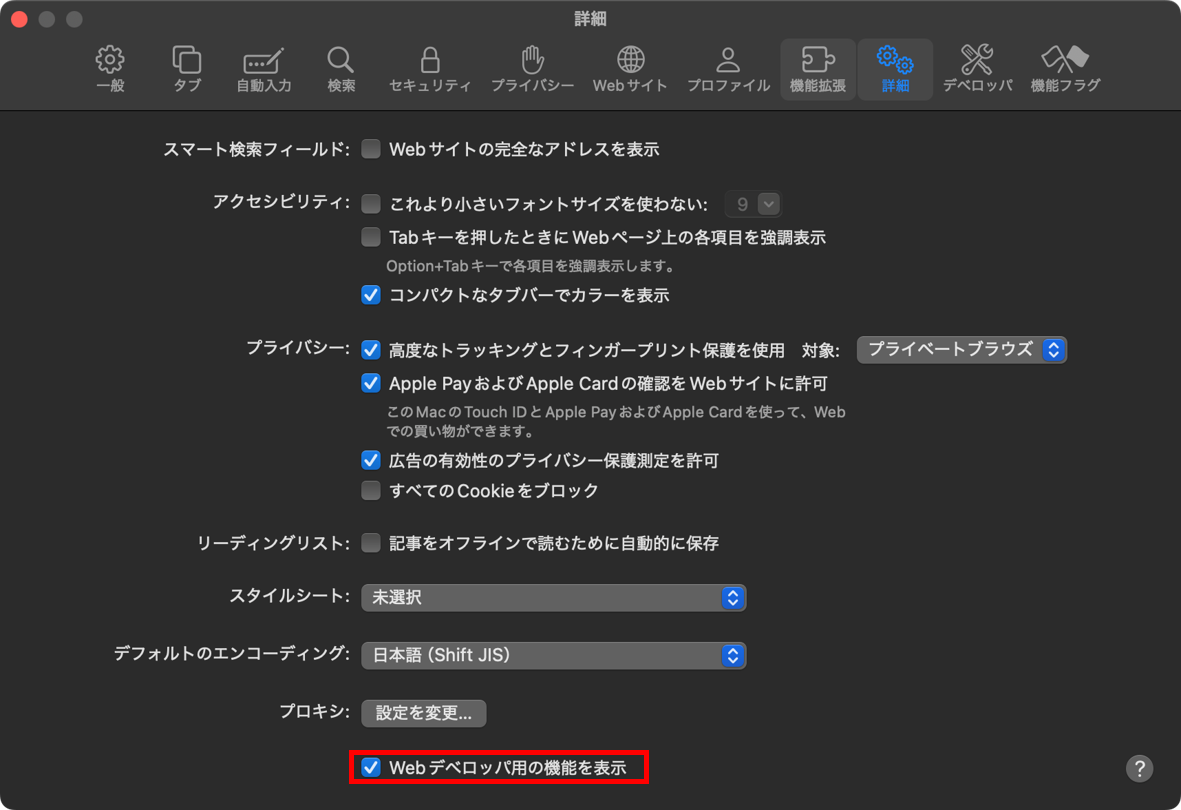Open the タブ (Tabs) settings pane
Screen dimensions: 1181x810
(187, 69)
